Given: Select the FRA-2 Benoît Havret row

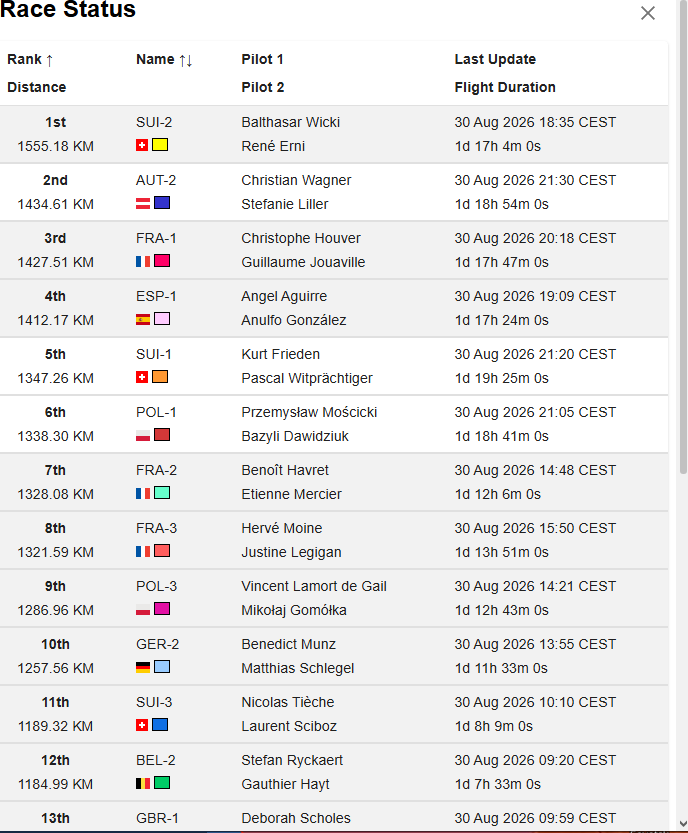Looking at the screenshot, I should point(334,482).
